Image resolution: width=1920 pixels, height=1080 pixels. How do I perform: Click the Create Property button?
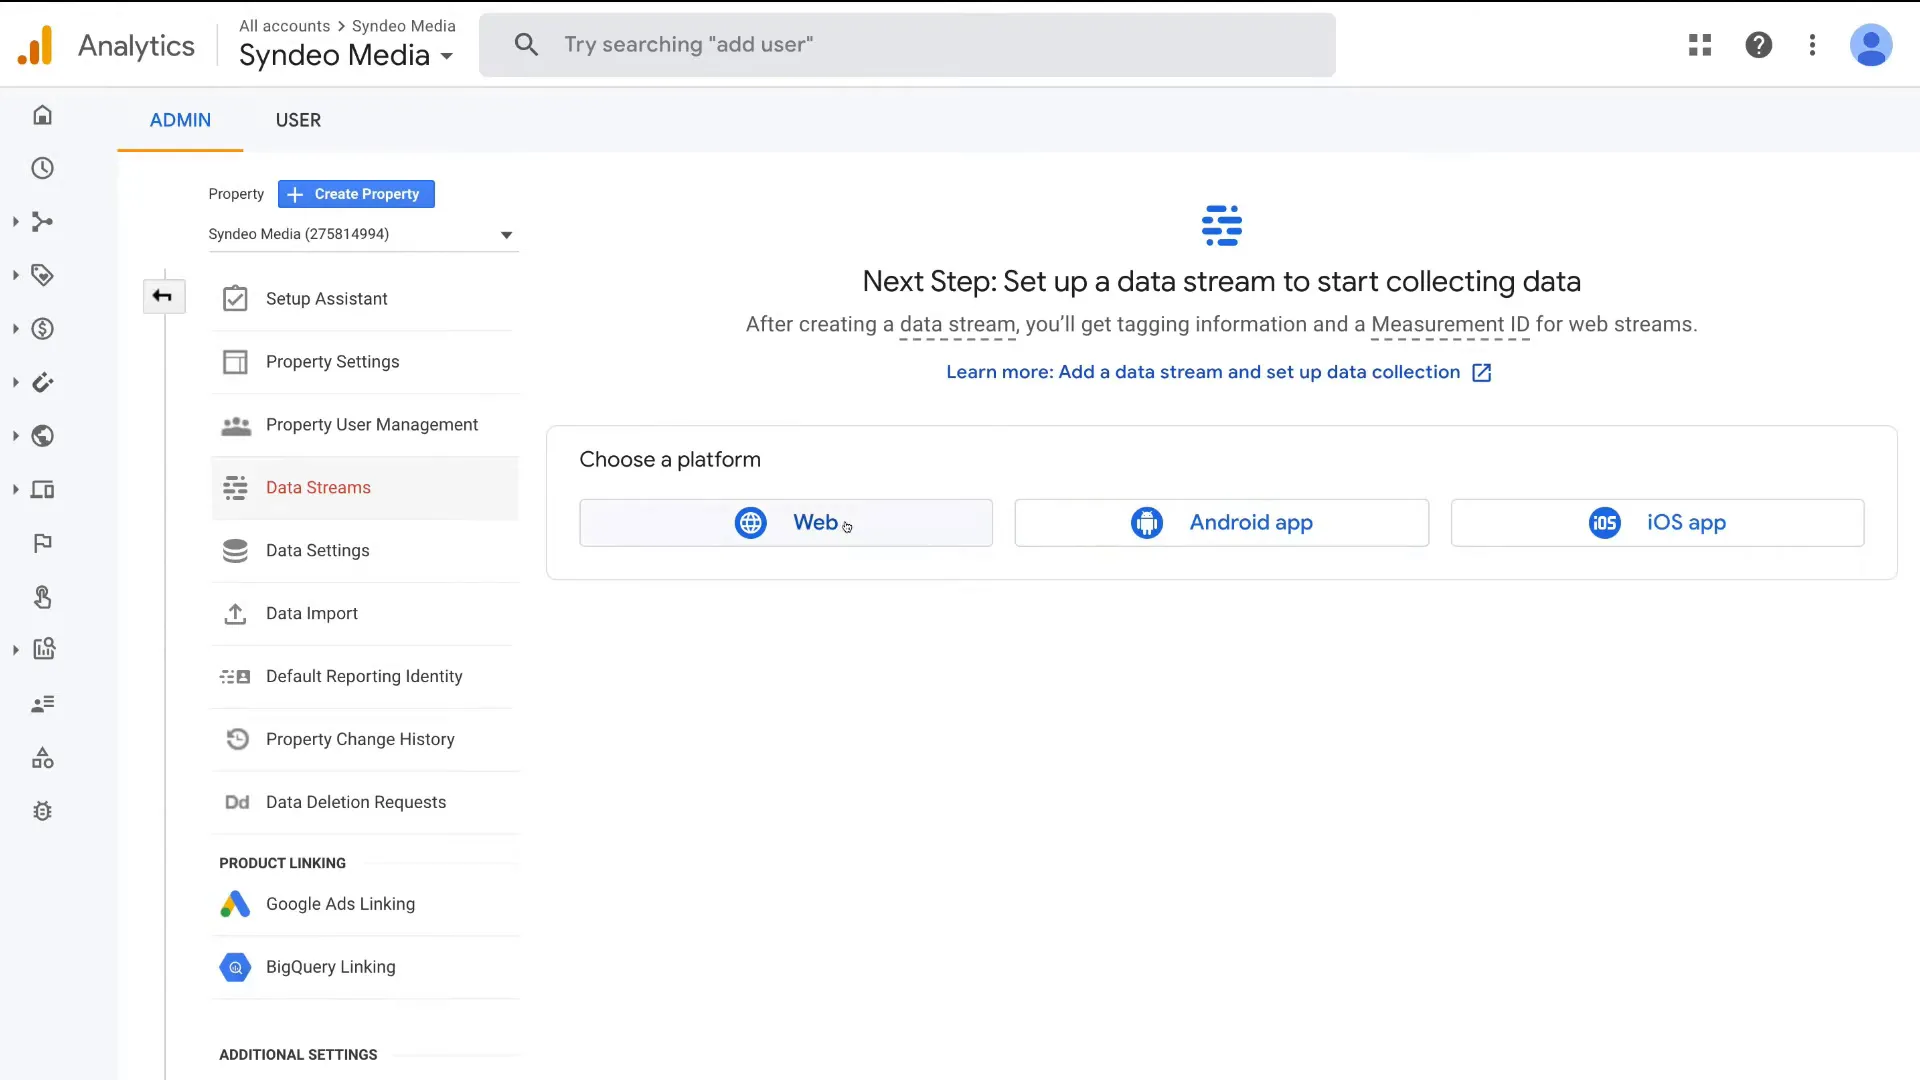pyautogui.click(x=356, y=194)
